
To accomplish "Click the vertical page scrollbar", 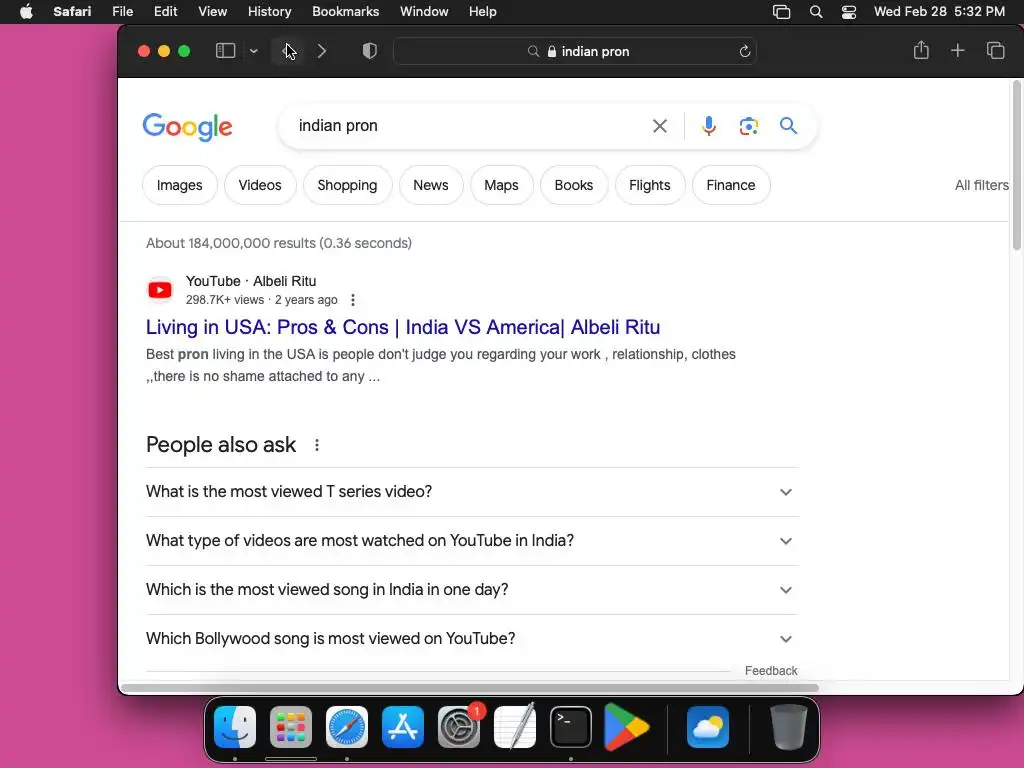I will coord(1016,165).
